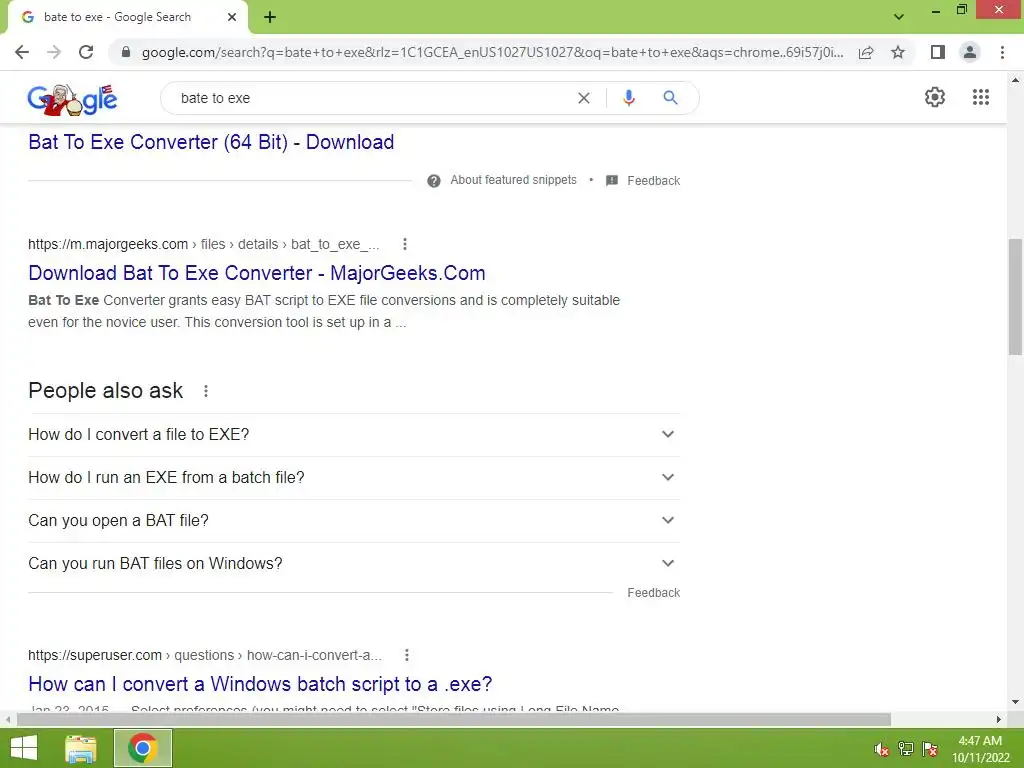Image resolution: width=1024 pixels, height=768 pixels.
Task: Bookmark this tab with star icon
Action: [898, 52]
